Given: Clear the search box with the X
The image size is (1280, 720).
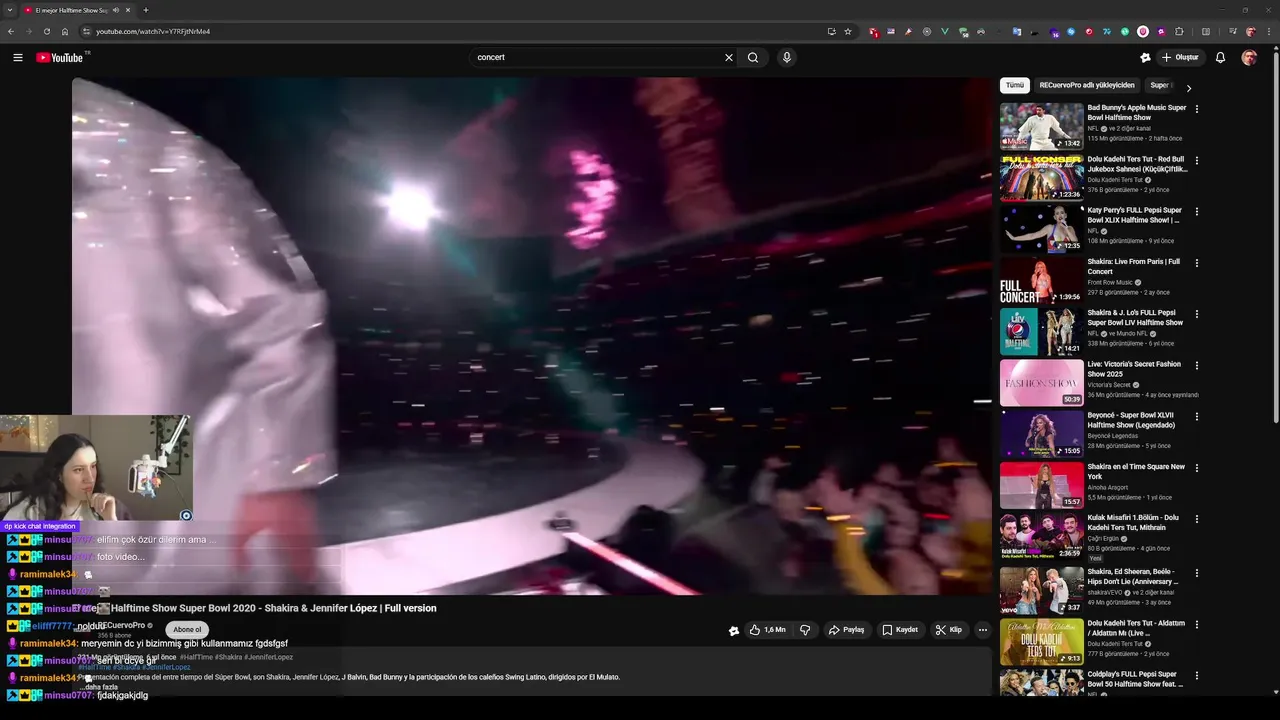Looking at the screenshot, I should (x=729, y=57).
